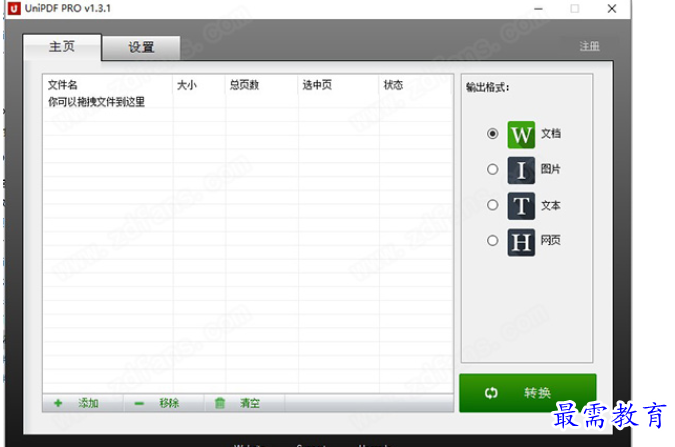Viewport: 675px width, 447px height.
Task: Start conversion with the 转换 button
Action: click(527, 393)
